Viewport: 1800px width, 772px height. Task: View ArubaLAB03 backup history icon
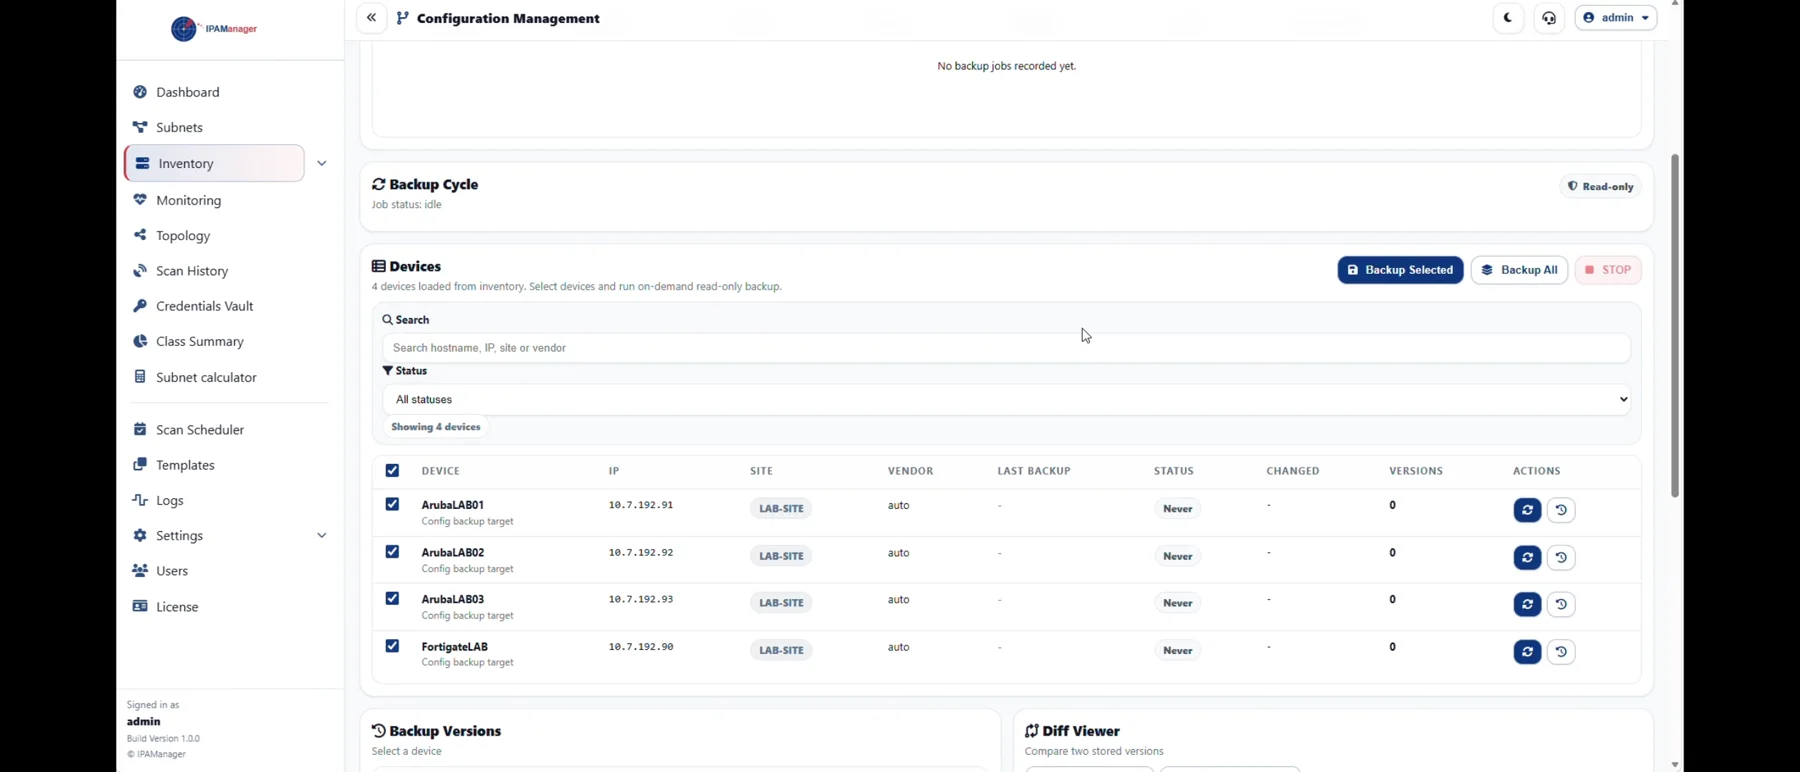(1561, 604)
